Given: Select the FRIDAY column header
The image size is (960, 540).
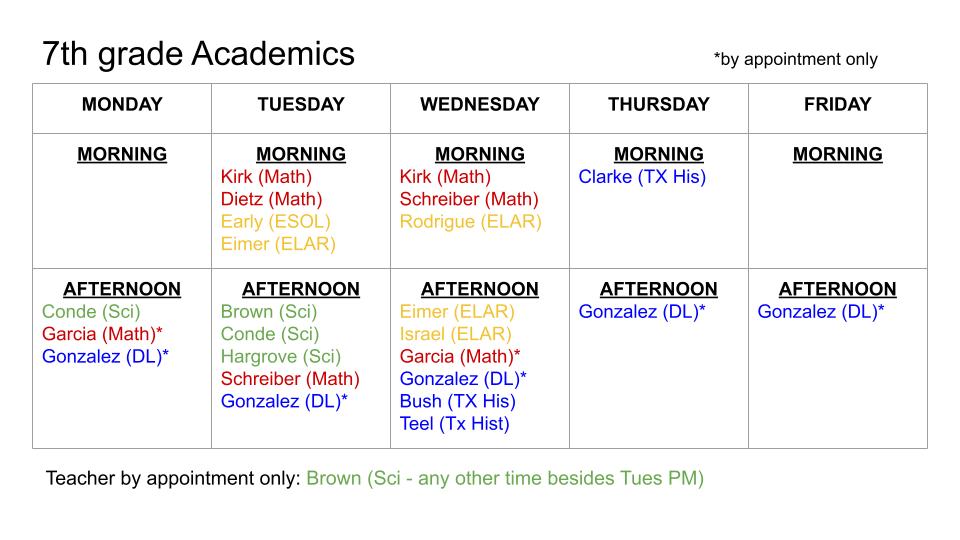Looking at the screenshot, I should coord(837,104).
